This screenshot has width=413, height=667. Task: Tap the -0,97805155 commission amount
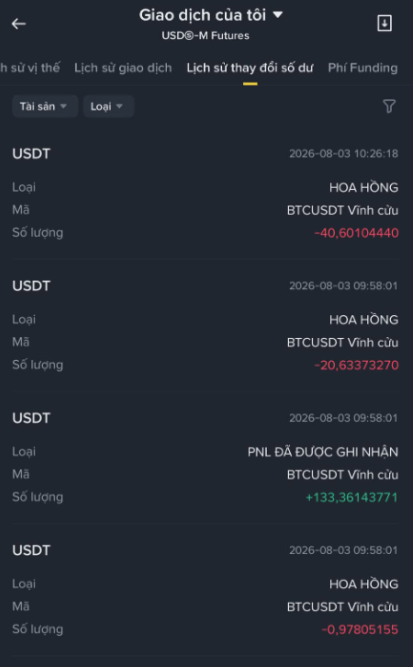coord(360,630)
